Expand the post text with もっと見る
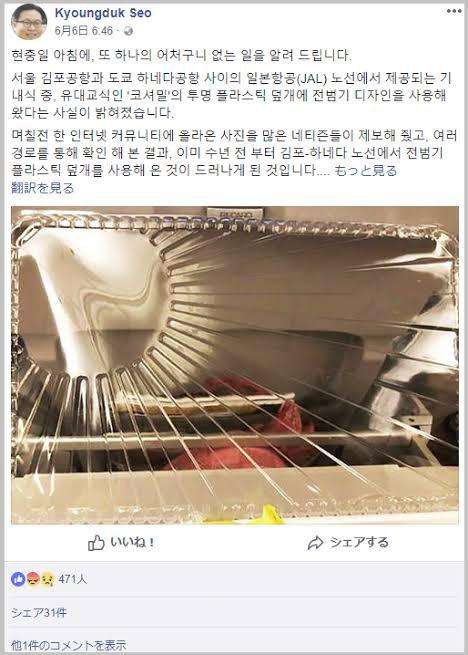This screenshot has width=468, height=655. [366, 170]
